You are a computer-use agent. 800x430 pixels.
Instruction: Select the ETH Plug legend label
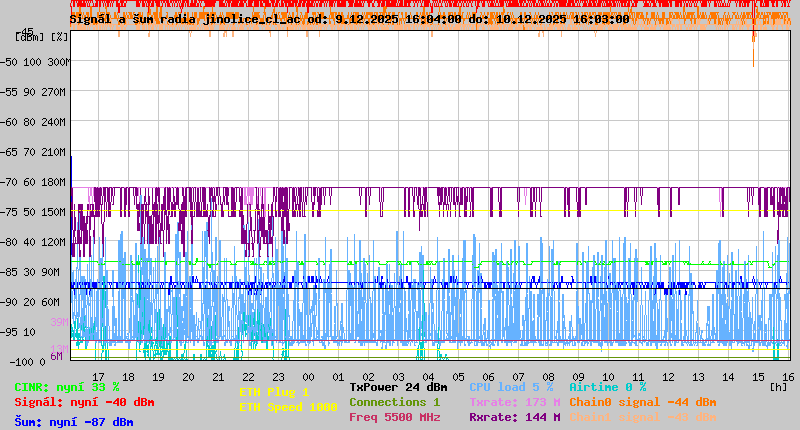(x=274, y=393)
